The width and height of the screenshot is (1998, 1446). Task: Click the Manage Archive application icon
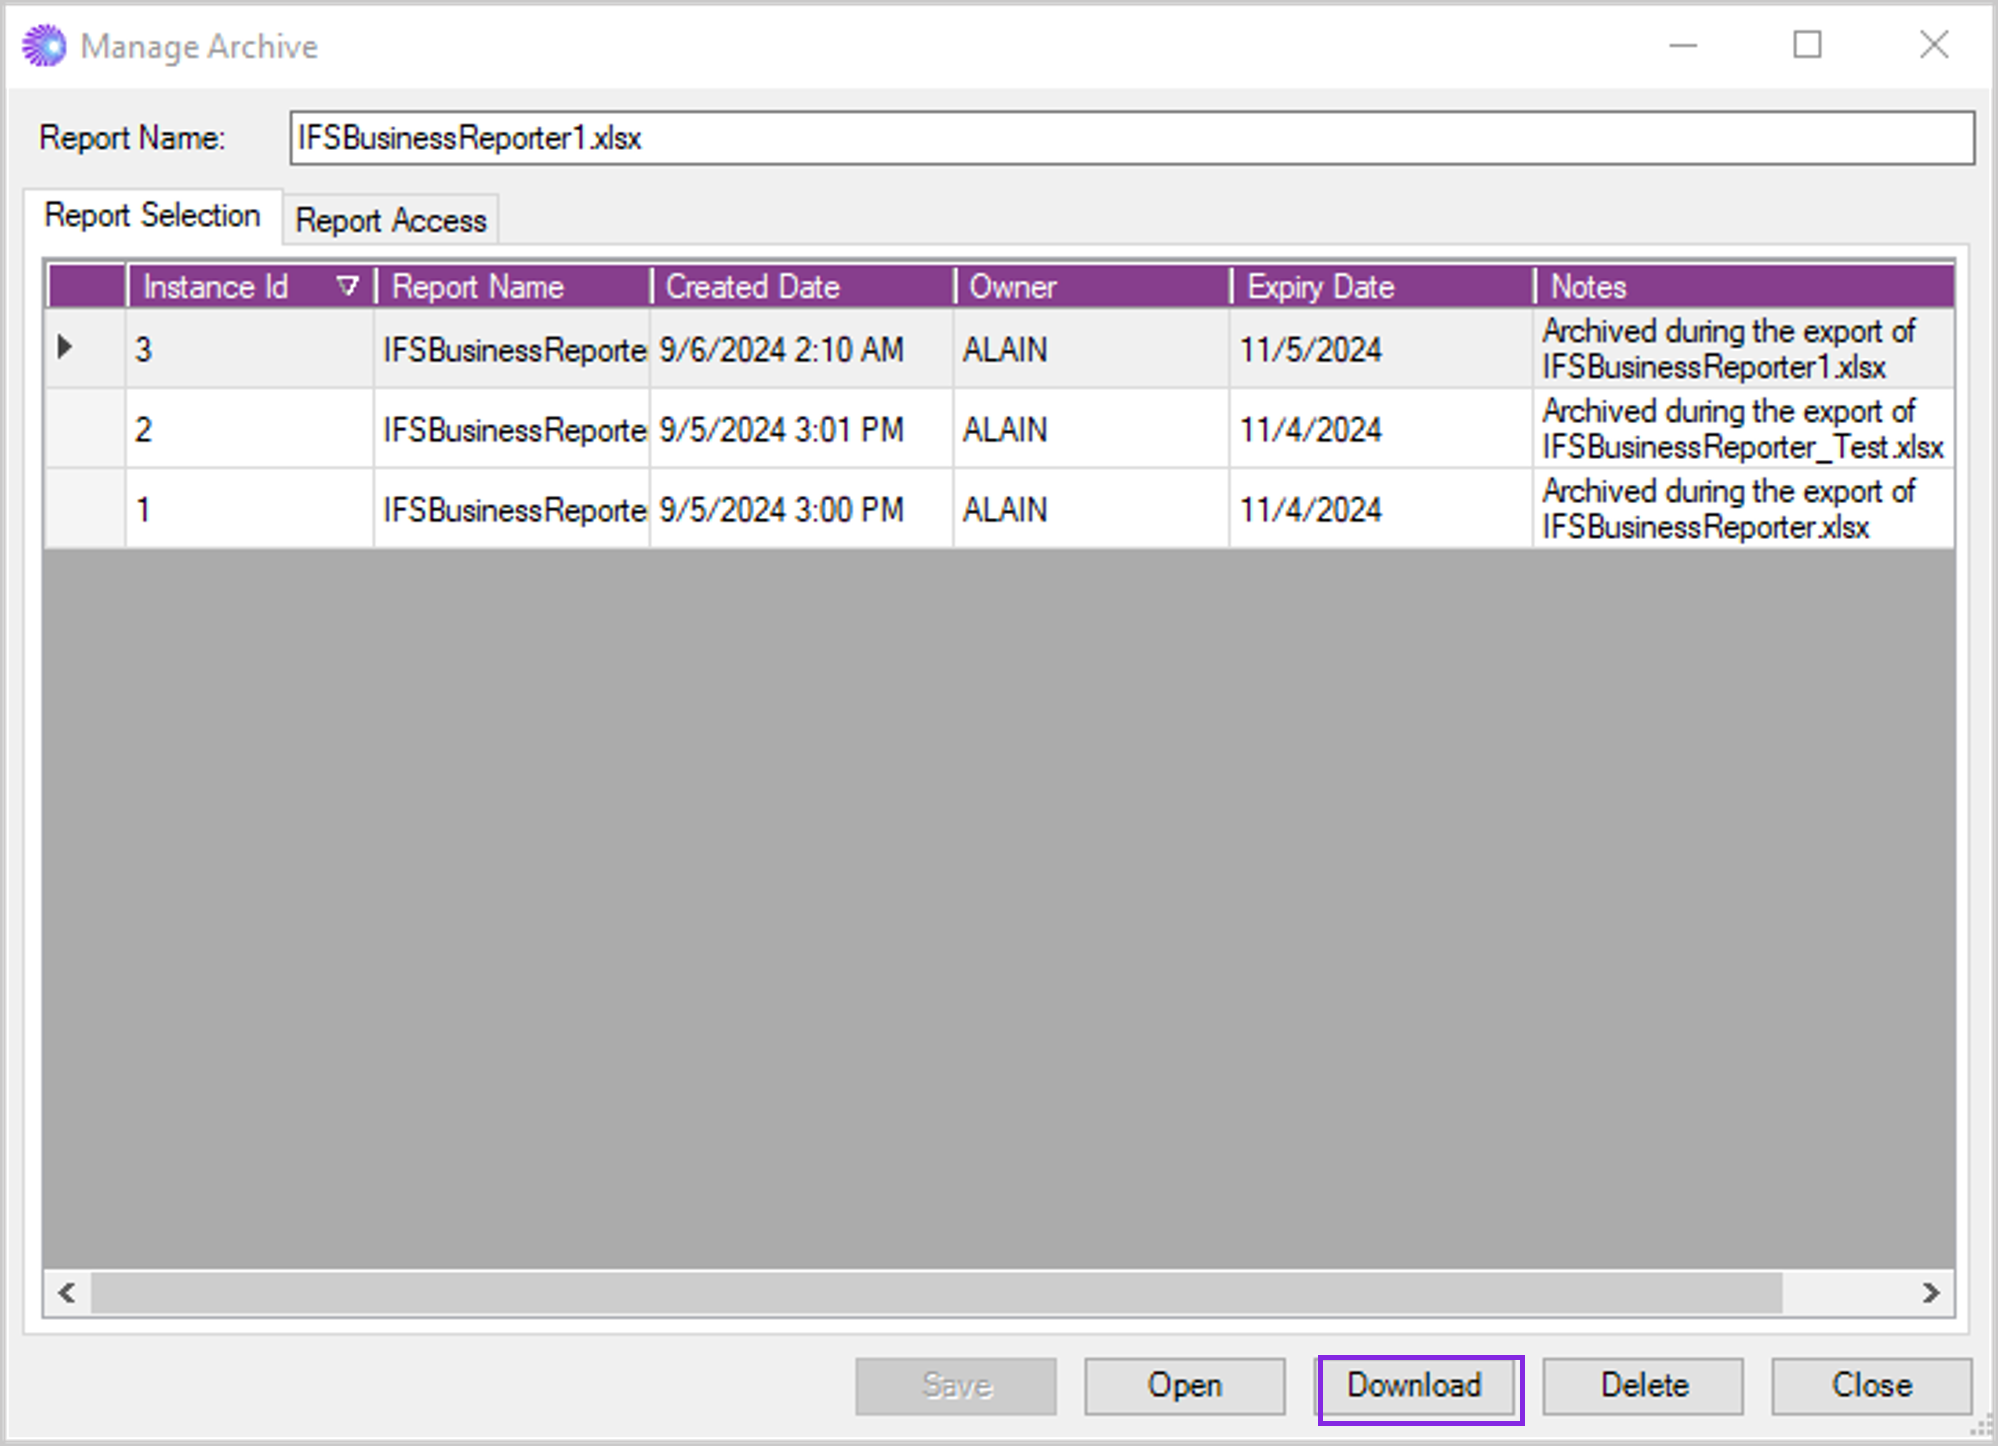(x=42, y=45)
